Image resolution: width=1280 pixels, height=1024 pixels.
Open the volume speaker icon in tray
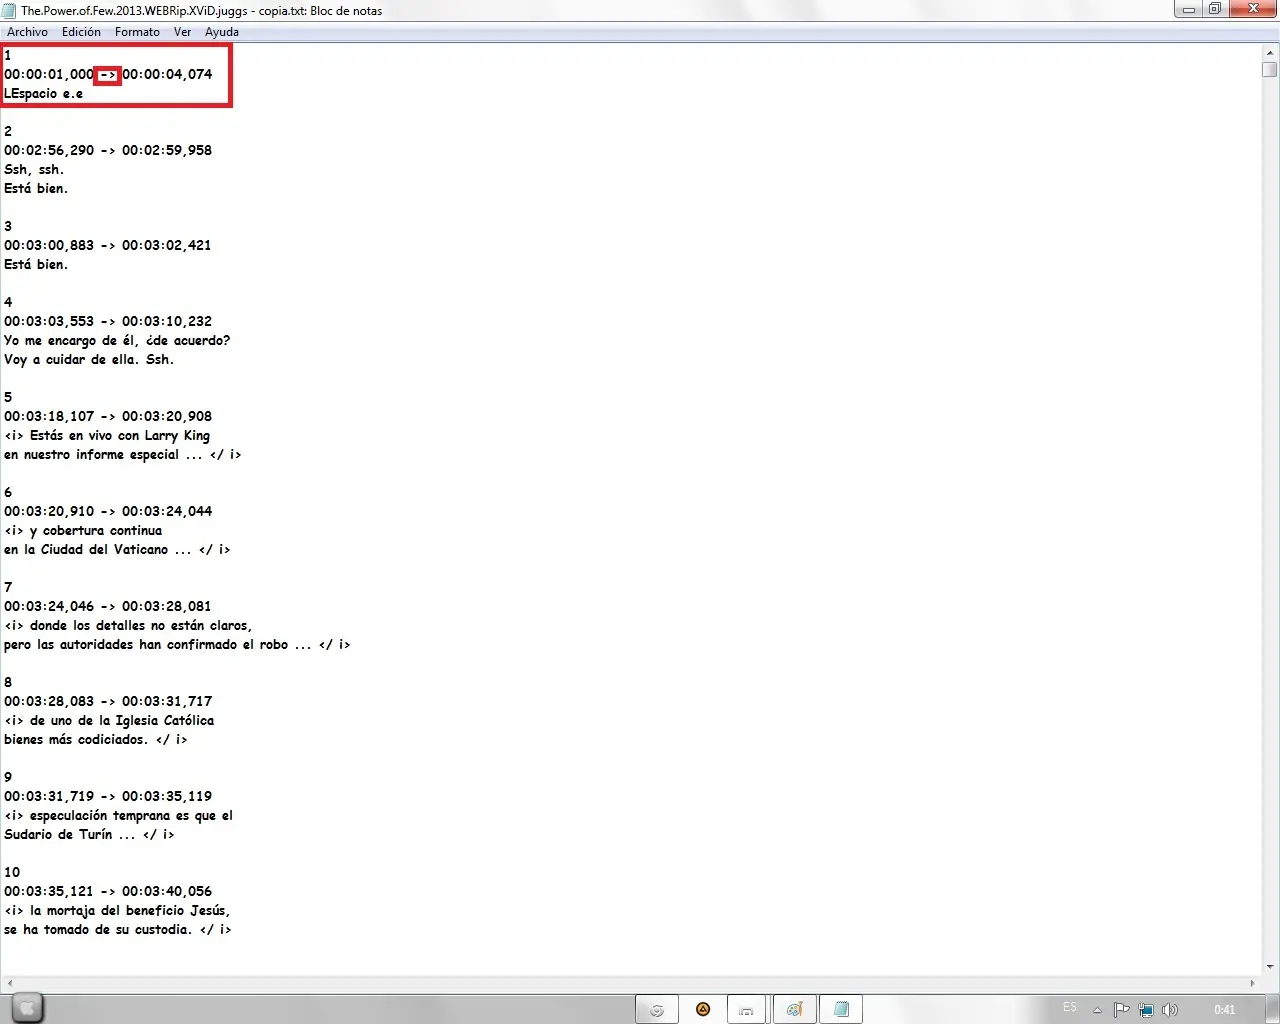(x=1169, y=1010)
